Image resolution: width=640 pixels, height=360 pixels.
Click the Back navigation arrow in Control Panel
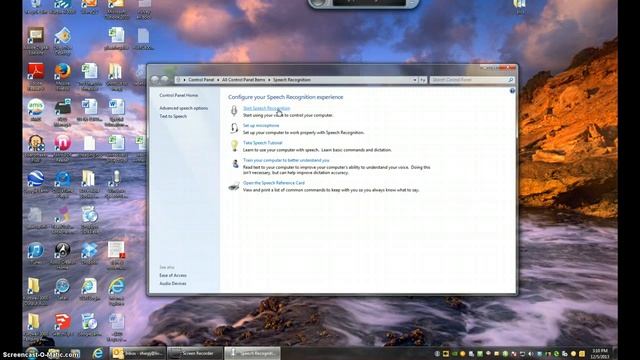(155, 80)
